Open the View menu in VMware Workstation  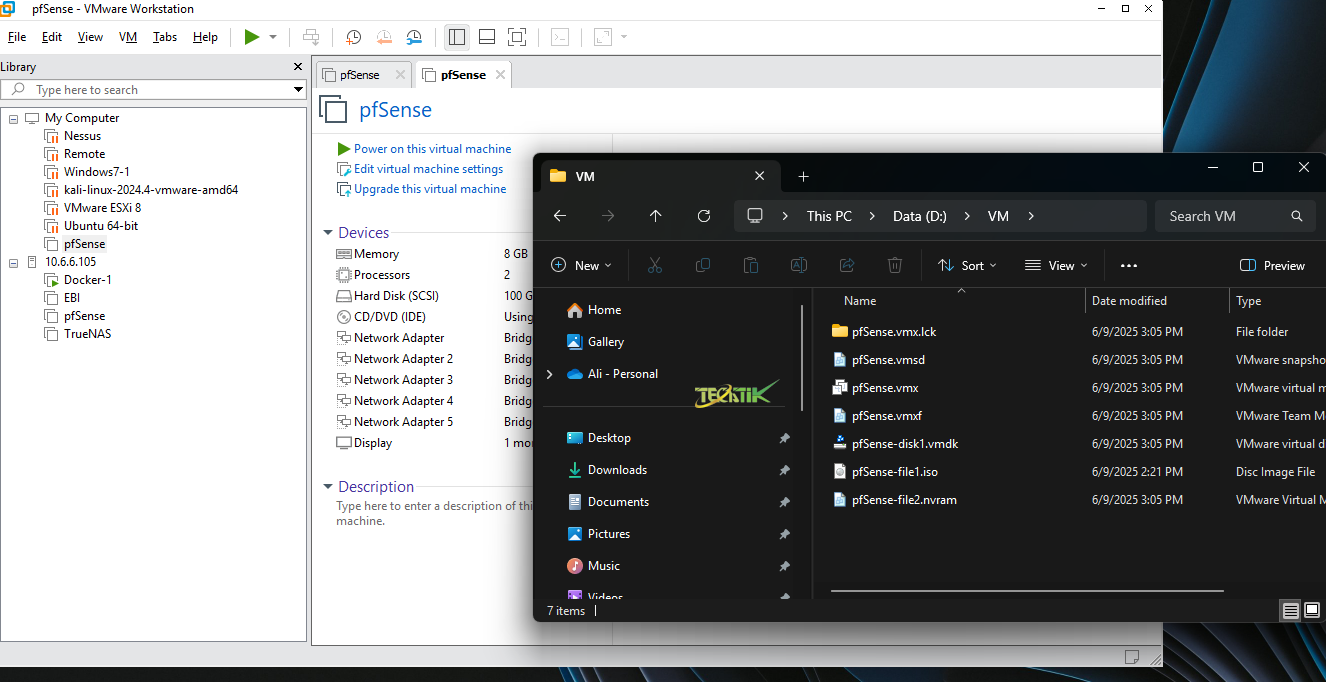[x=90, y=37]
